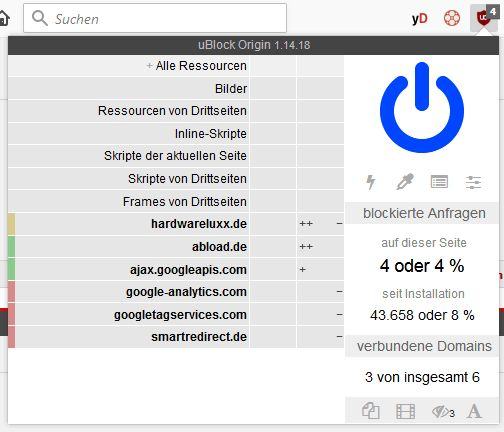
Task: Toggle the block popups icon
Action: (371, 411)
